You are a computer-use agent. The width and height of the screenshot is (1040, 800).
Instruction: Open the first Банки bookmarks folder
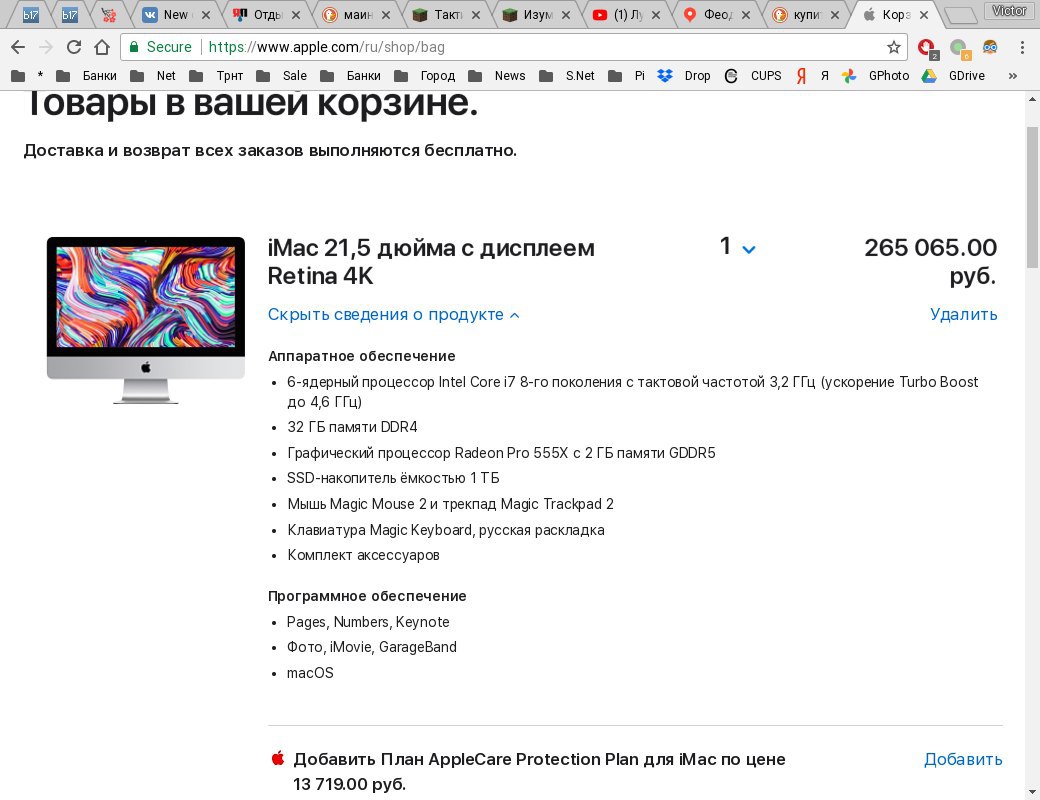[x=86, y=76]
